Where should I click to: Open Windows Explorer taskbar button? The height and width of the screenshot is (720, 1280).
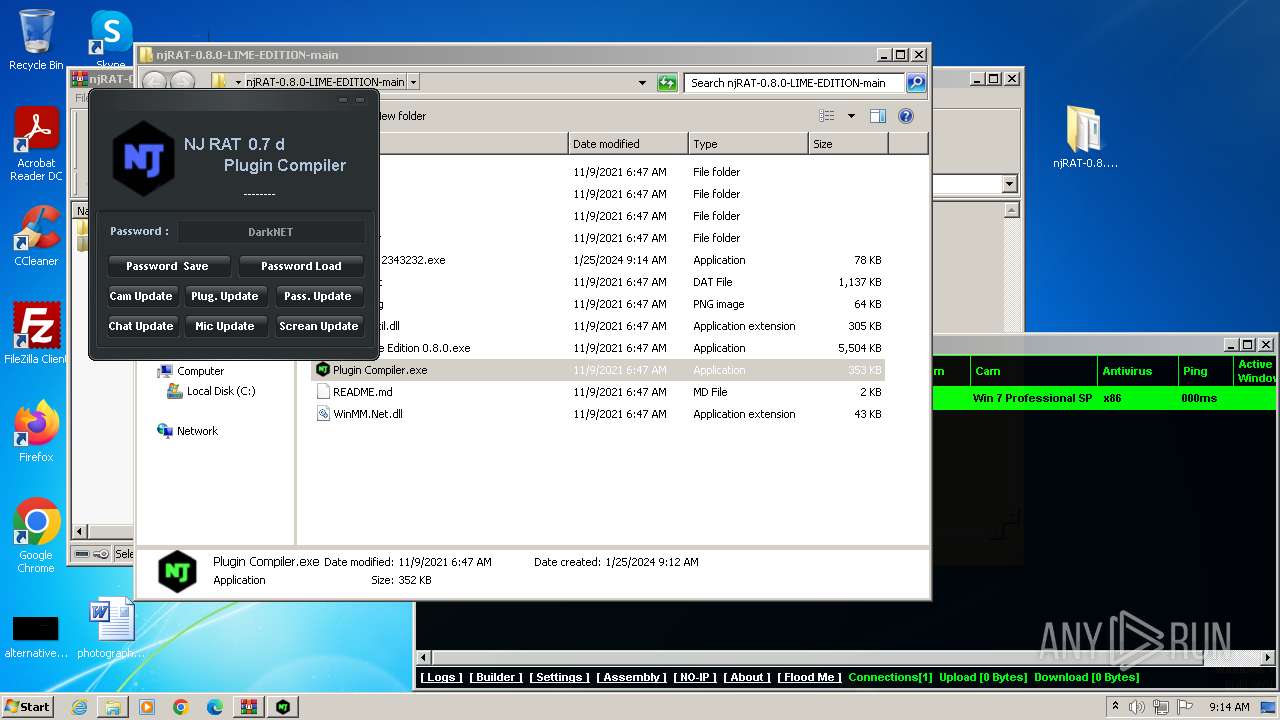(x=113, y=707)
